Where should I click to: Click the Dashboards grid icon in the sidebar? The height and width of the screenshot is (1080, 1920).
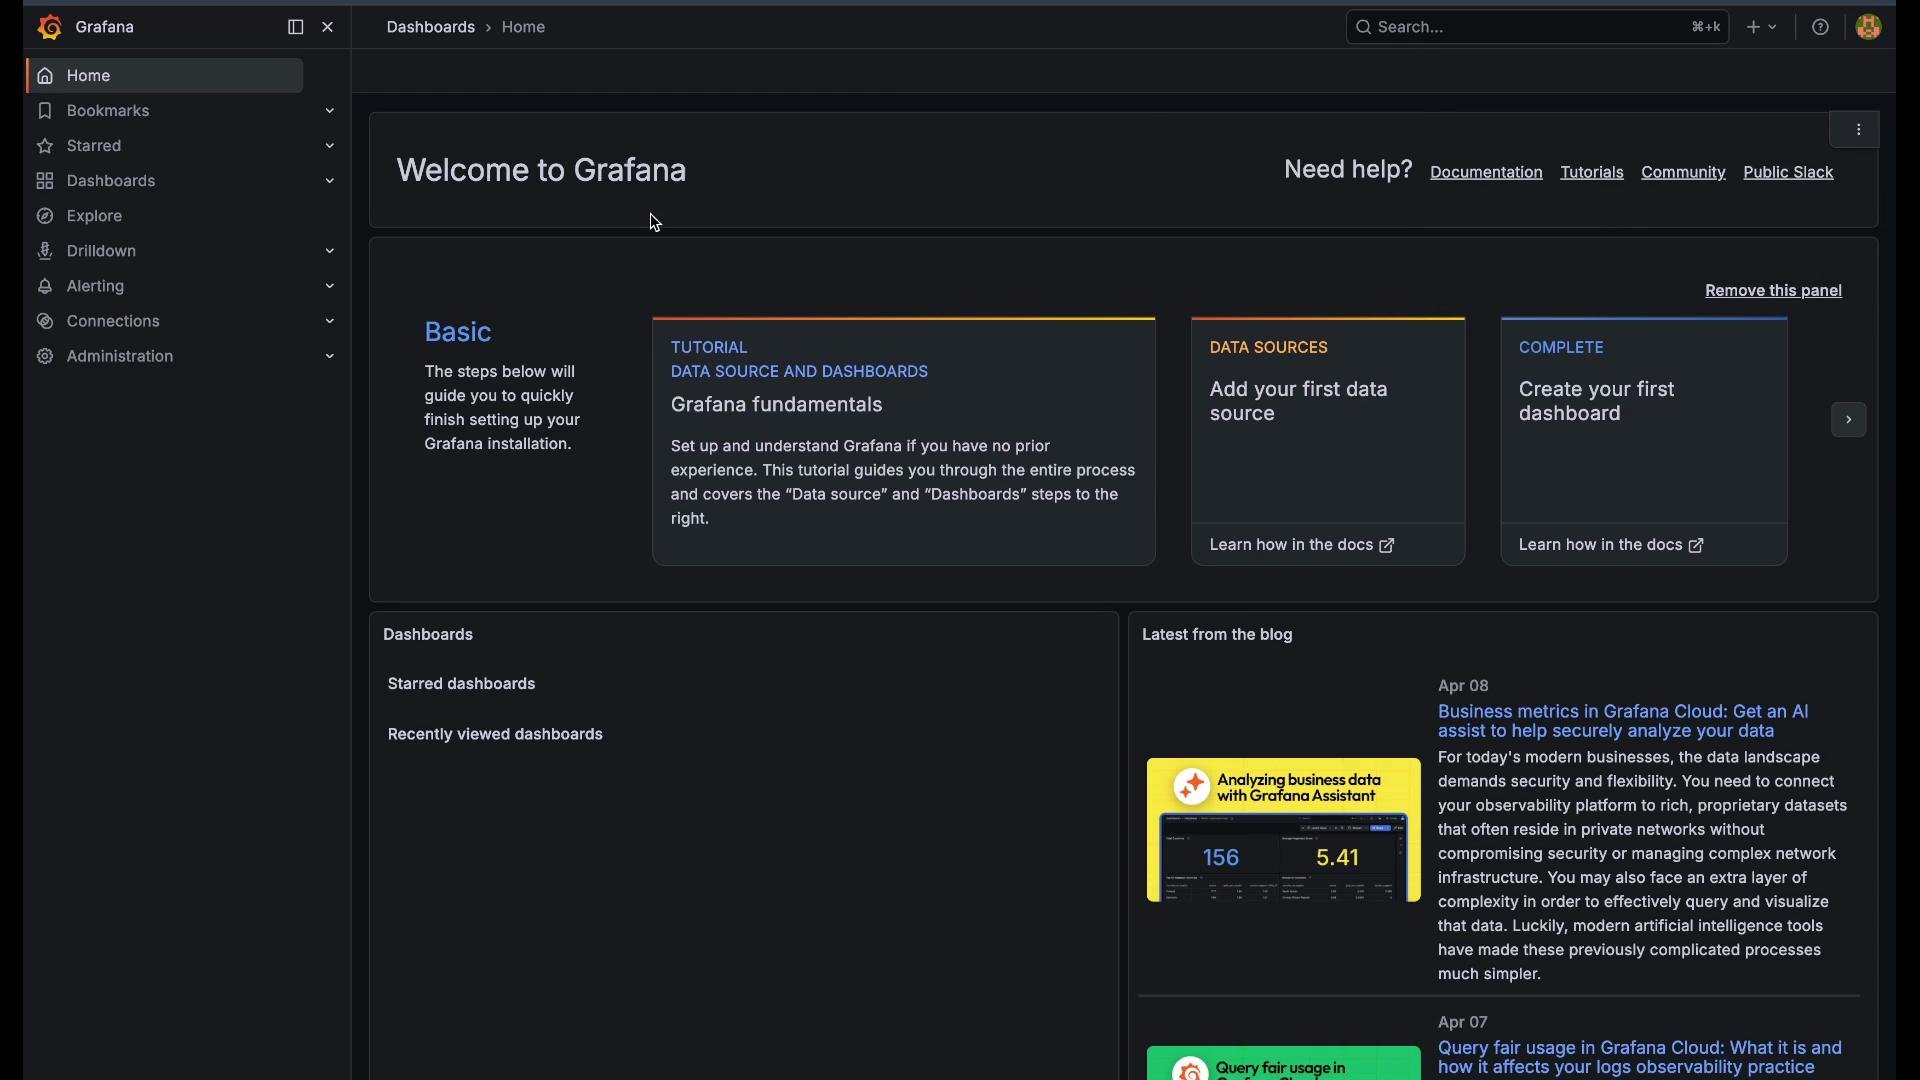(x=45, y=182)
